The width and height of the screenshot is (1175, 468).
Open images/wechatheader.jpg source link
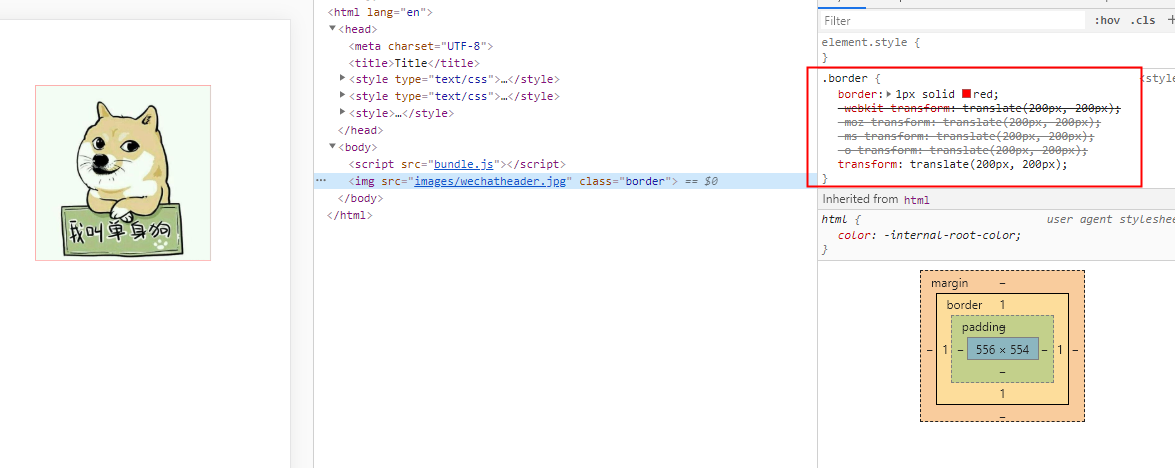(490, 181)
